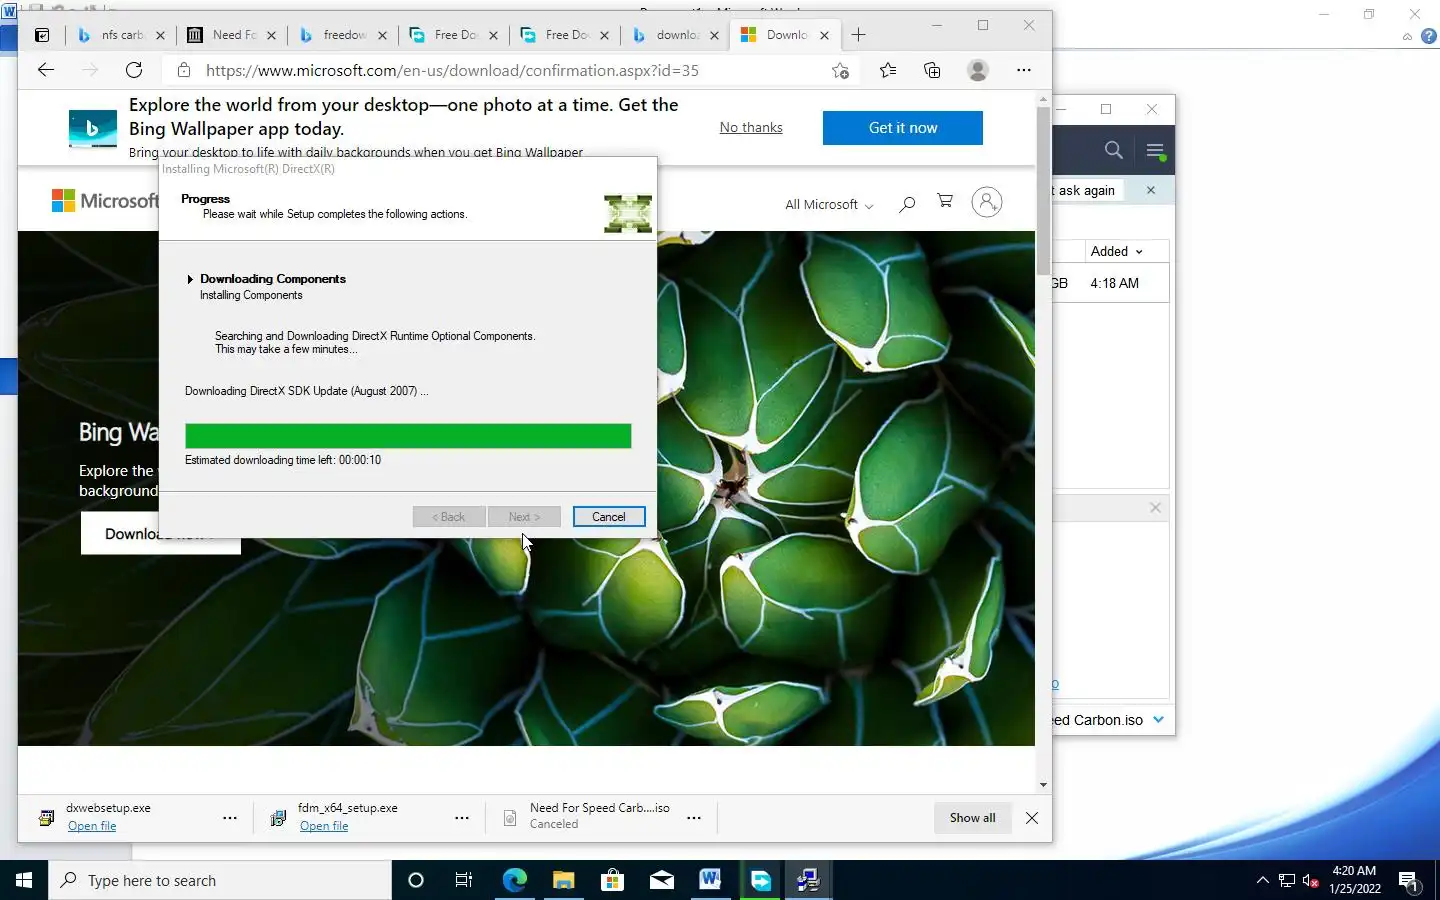Expand the Carbon.iso chevron in download manager

(1158, 719)
